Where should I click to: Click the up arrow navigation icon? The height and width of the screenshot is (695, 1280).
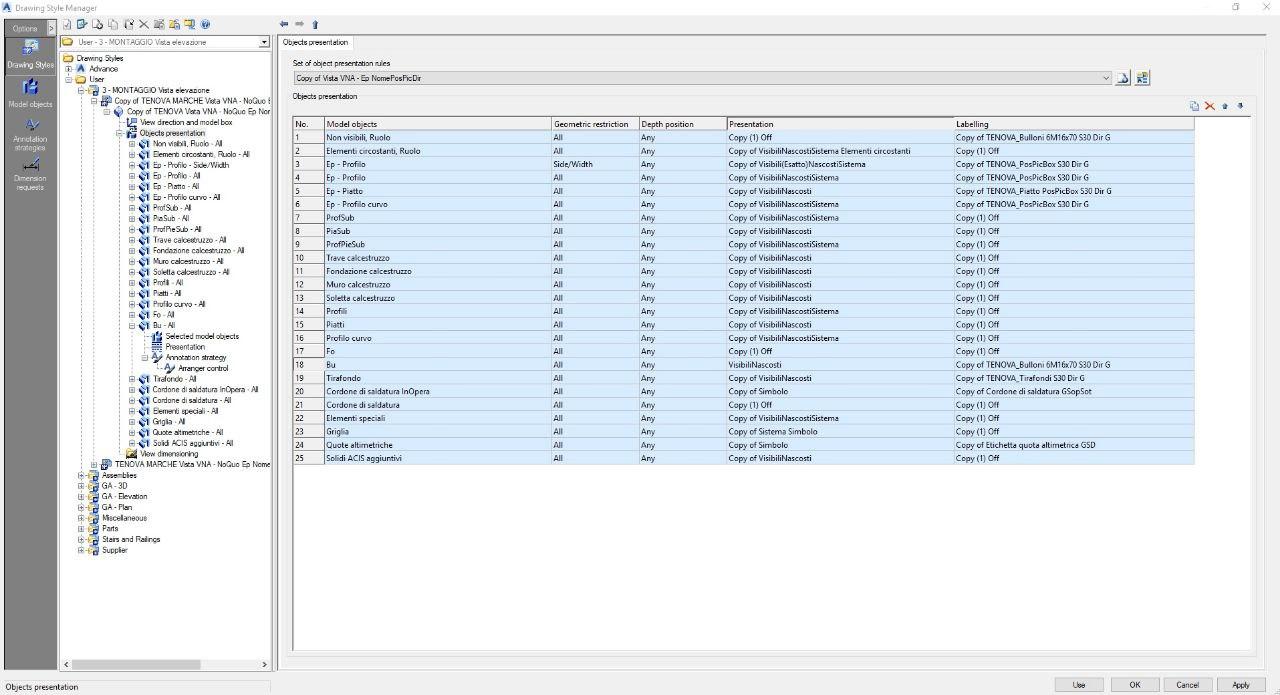[x=315, y=24]
